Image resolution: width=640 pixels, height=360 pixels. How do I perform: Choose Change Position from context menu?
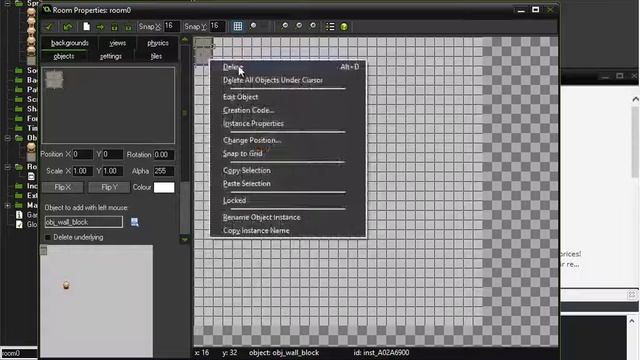click(288, 140)
